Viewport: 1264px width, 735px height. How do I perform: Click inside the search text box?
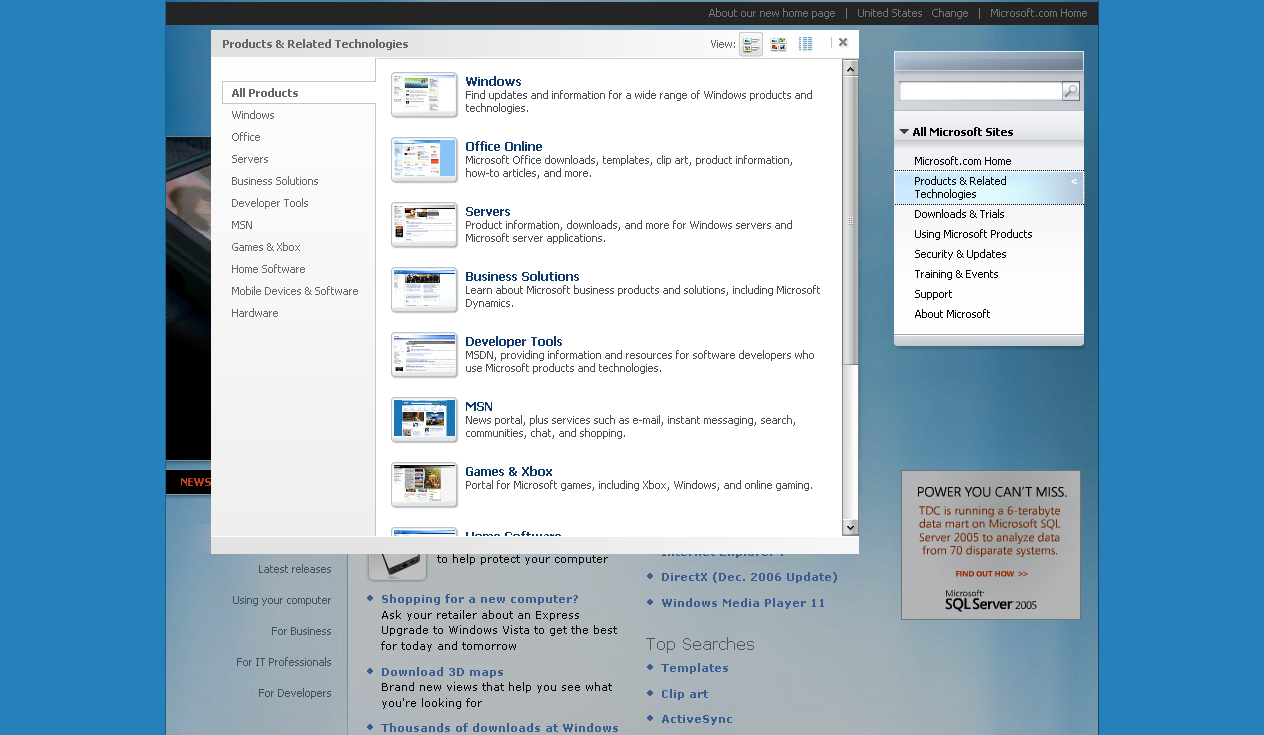click(x=979, y=92)
